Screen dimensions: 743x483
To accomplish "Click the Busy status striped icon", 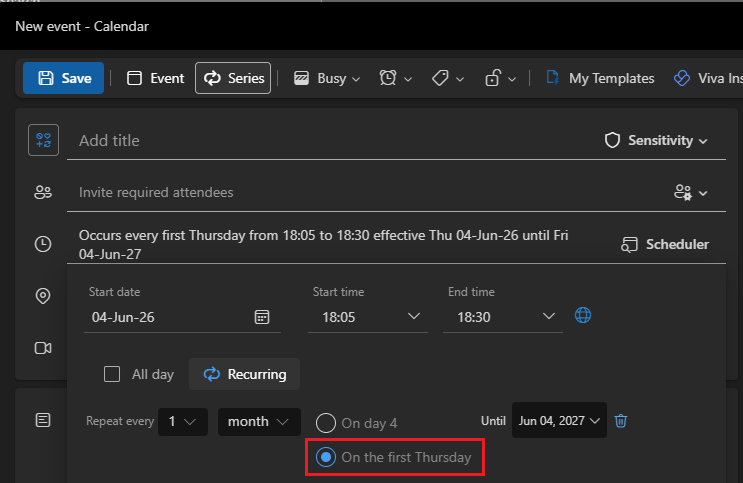I will (301, 78).
